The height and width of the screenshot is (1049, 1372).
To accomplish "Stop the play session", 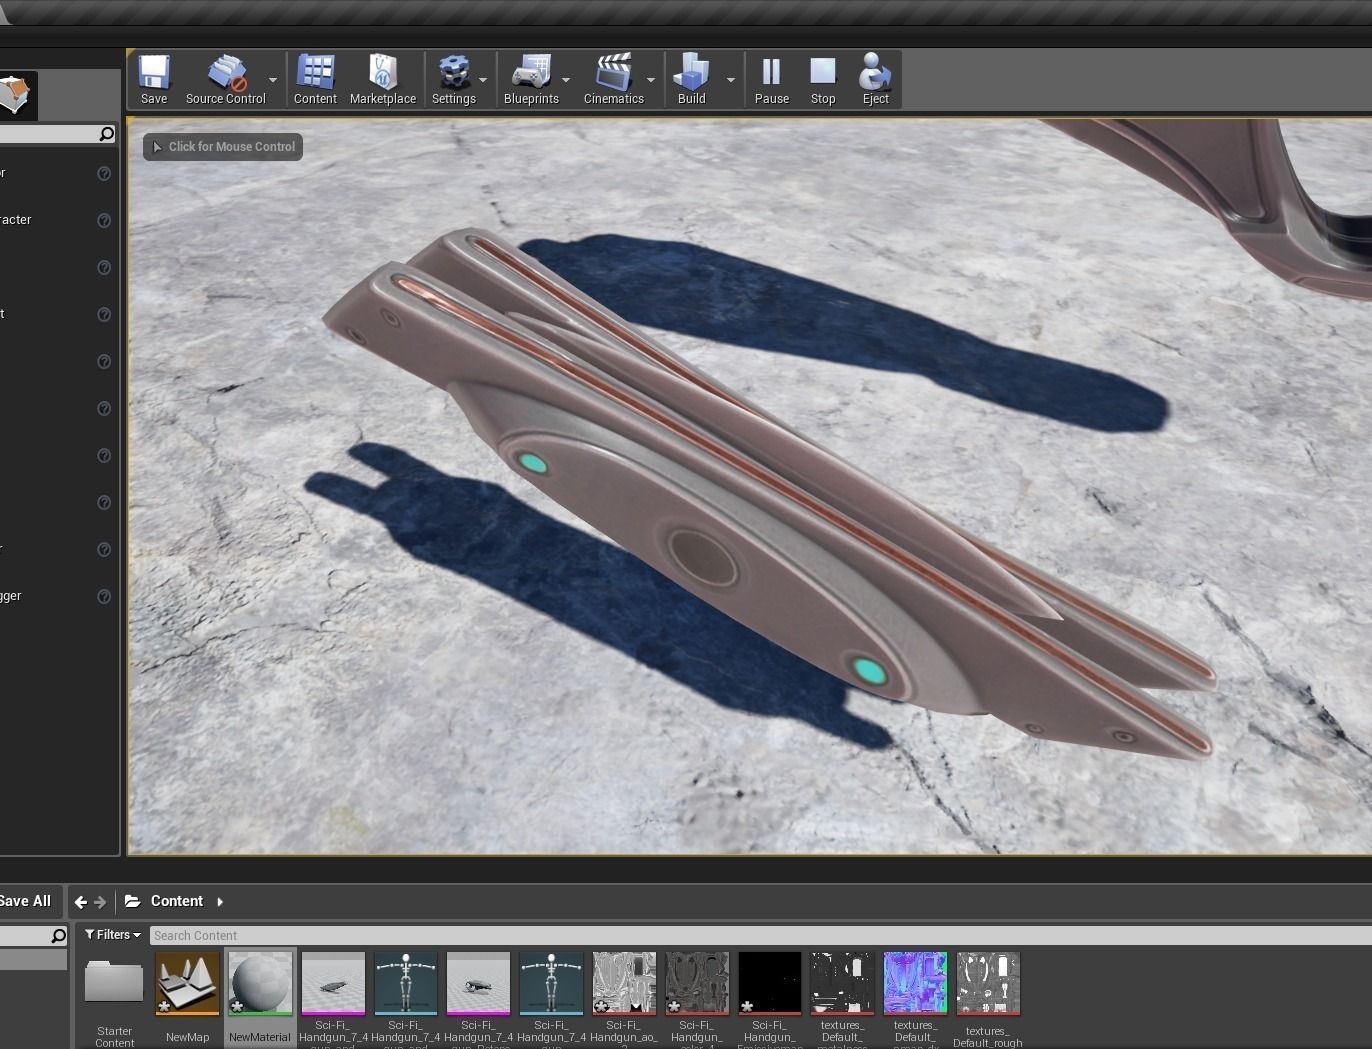I will tap(823, 79).
